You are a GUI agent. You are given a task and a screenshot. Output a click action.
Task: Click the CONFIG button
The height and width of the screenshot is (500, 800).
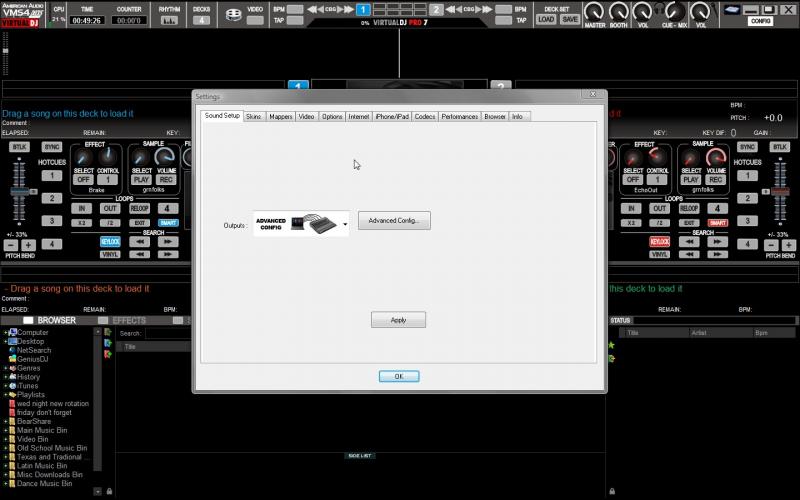(760, 21)
